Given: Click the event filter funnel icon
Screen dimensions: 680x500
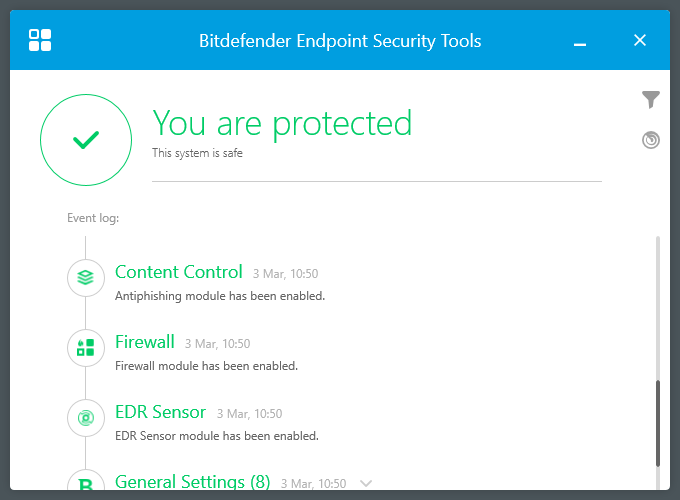Looking at the screenshot, I should [x=651, y=99].
